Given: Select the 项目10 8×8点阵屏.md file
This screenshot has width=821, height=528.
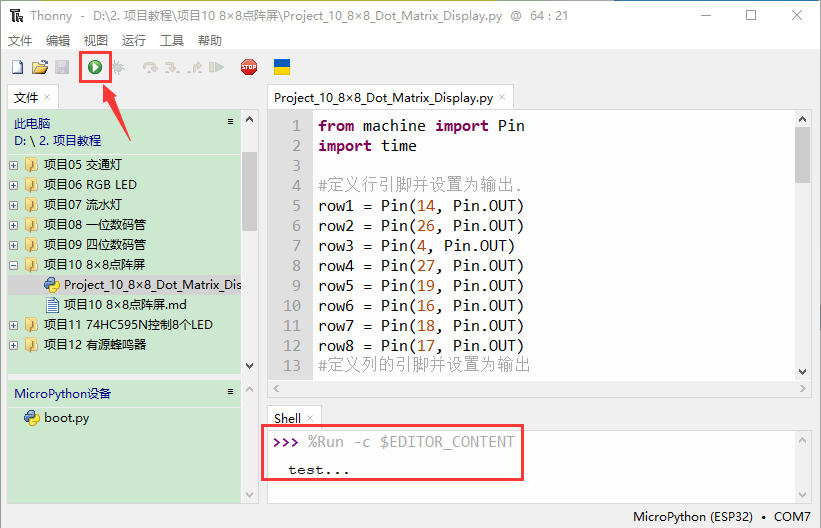Looking at the screenshot, I should click(124, 305).
